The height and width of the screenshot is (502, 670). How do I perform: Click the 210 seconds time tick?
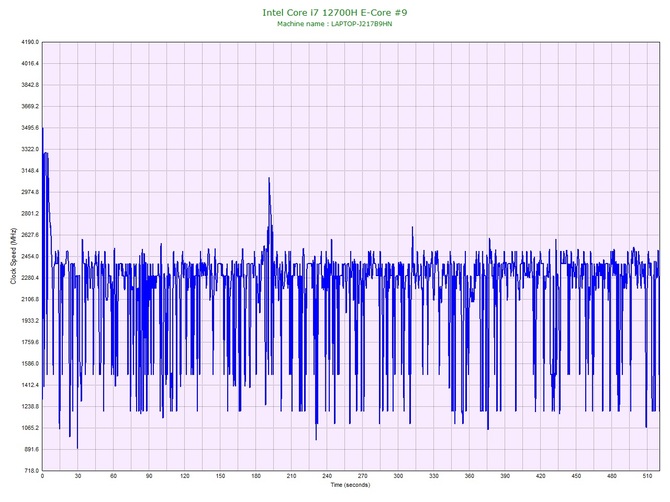tap(291, 476)
